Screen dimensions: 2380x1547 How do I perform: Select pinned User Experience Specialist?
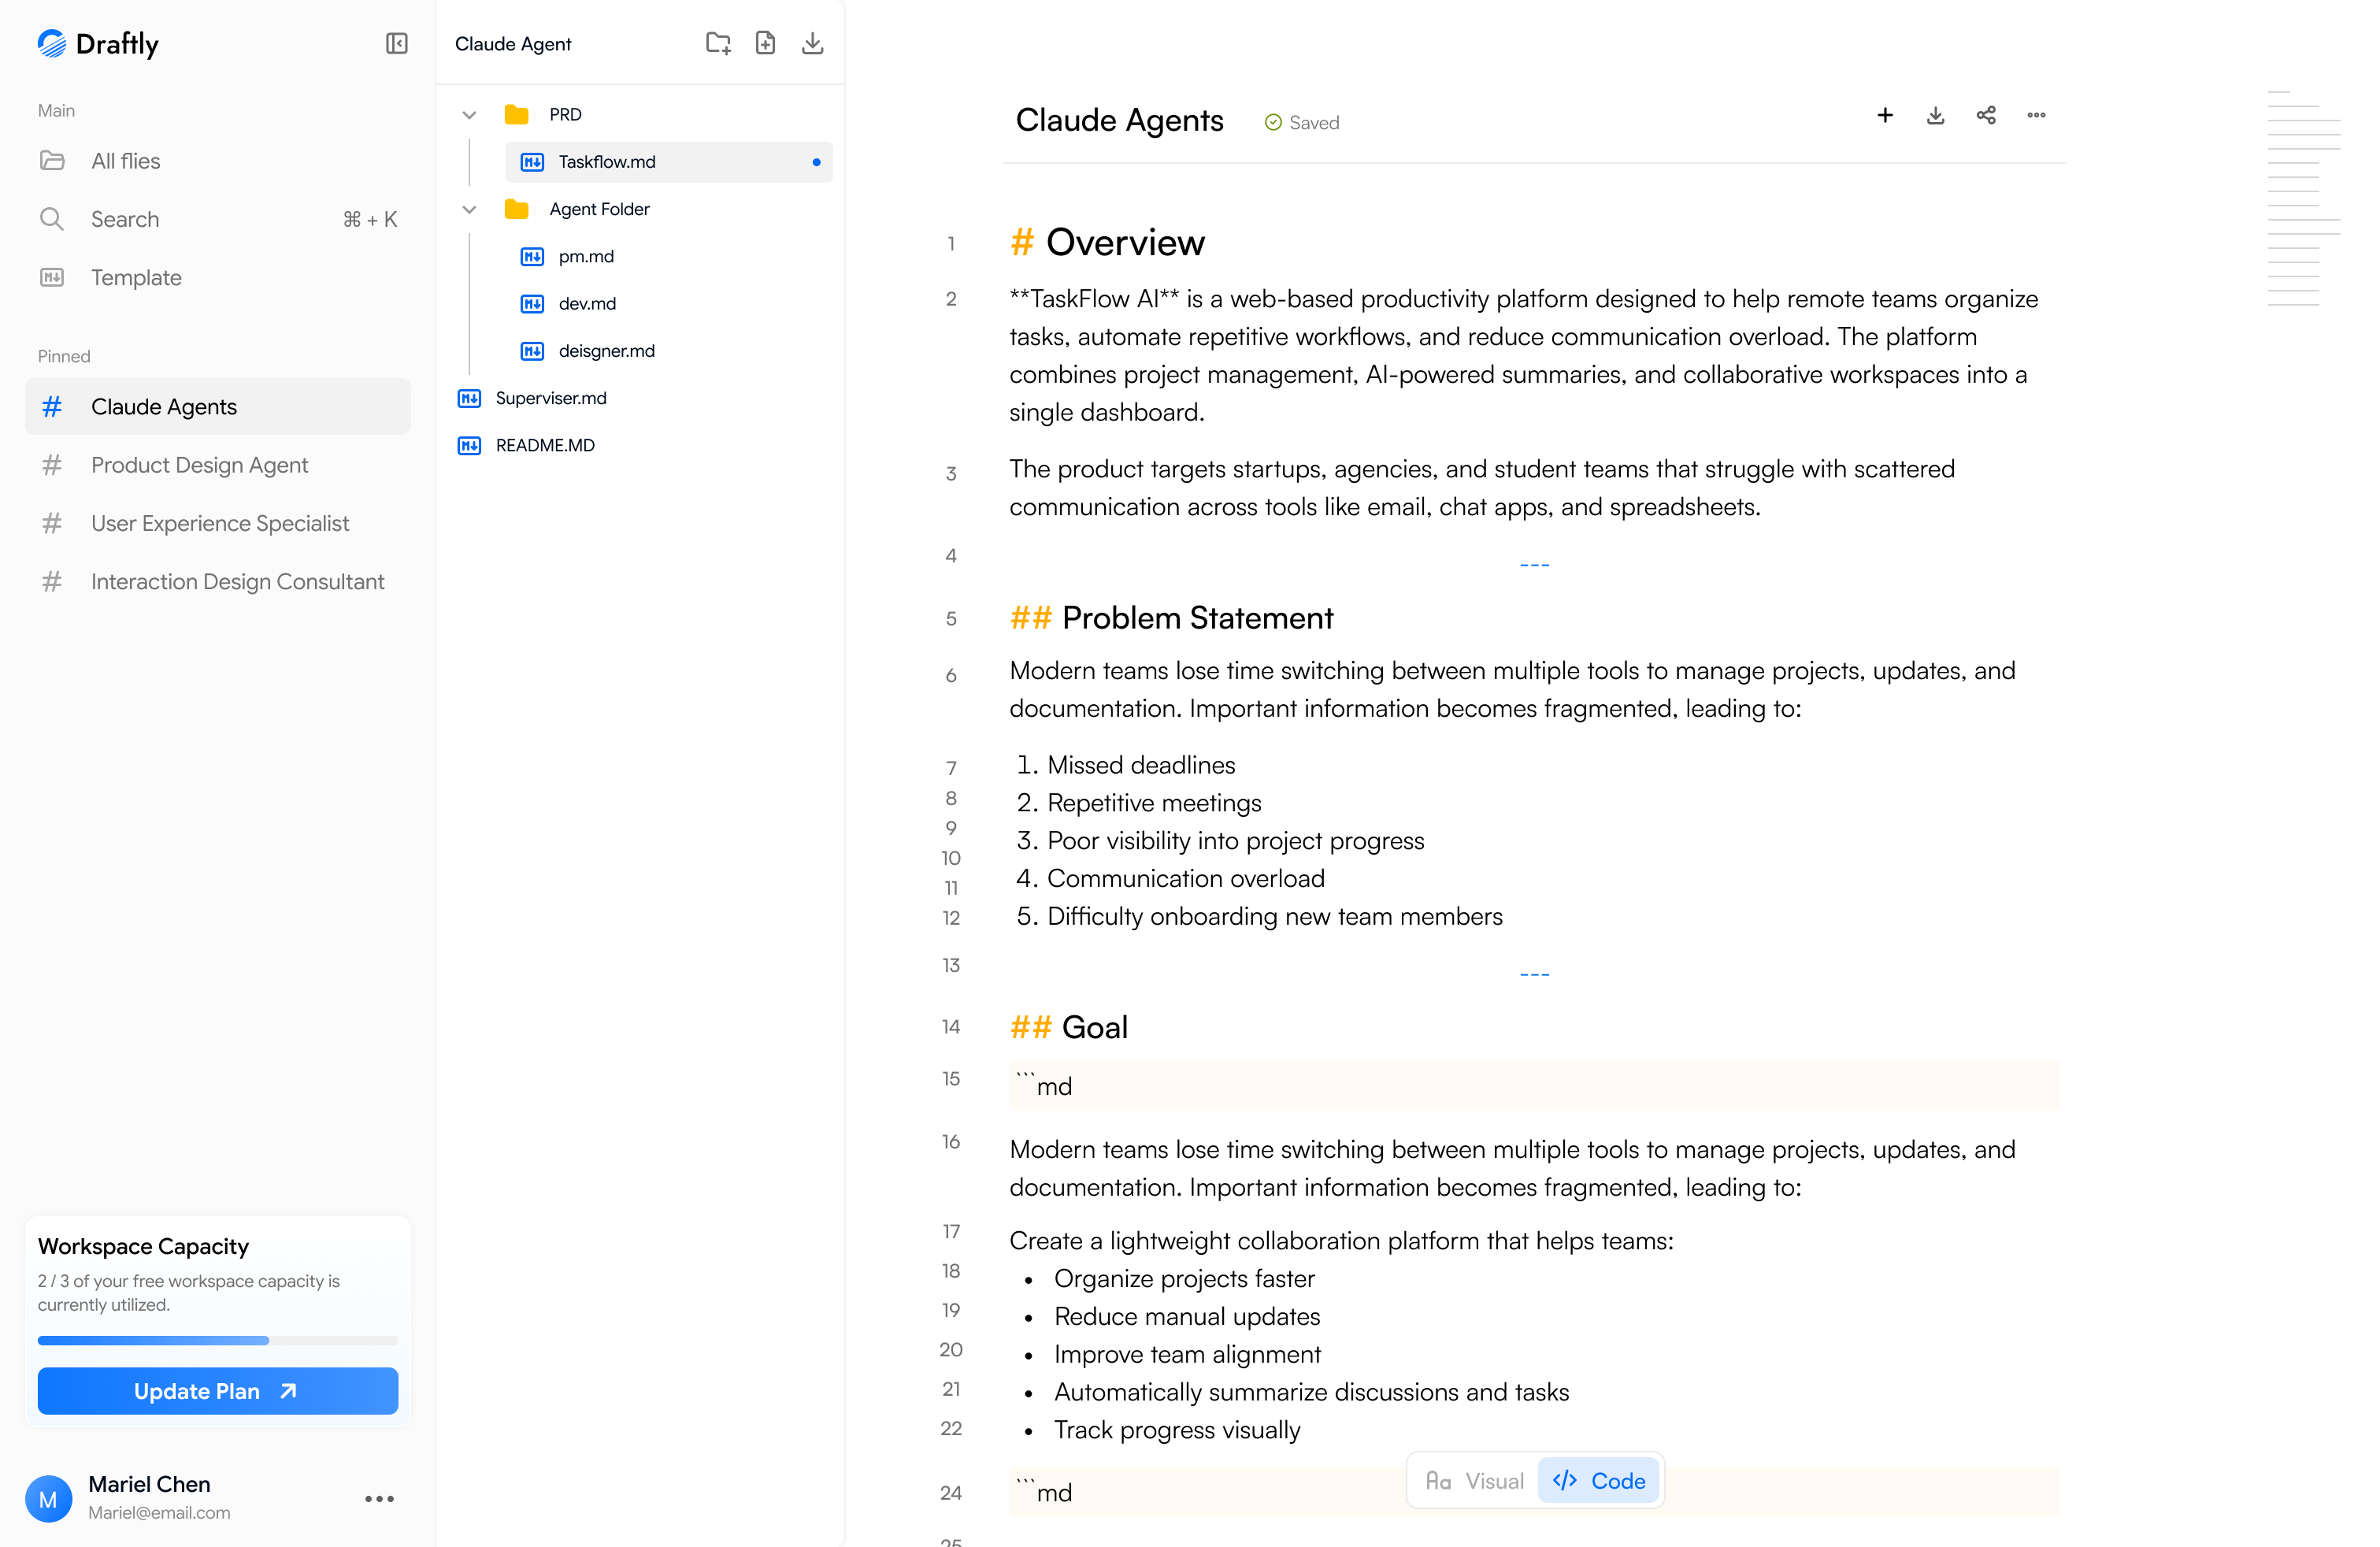click(218, 523)
